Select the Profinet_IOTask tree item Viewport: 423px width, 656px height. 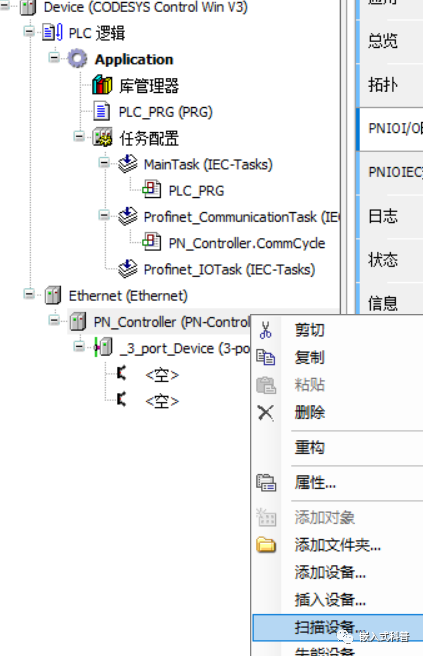(229, 269)
